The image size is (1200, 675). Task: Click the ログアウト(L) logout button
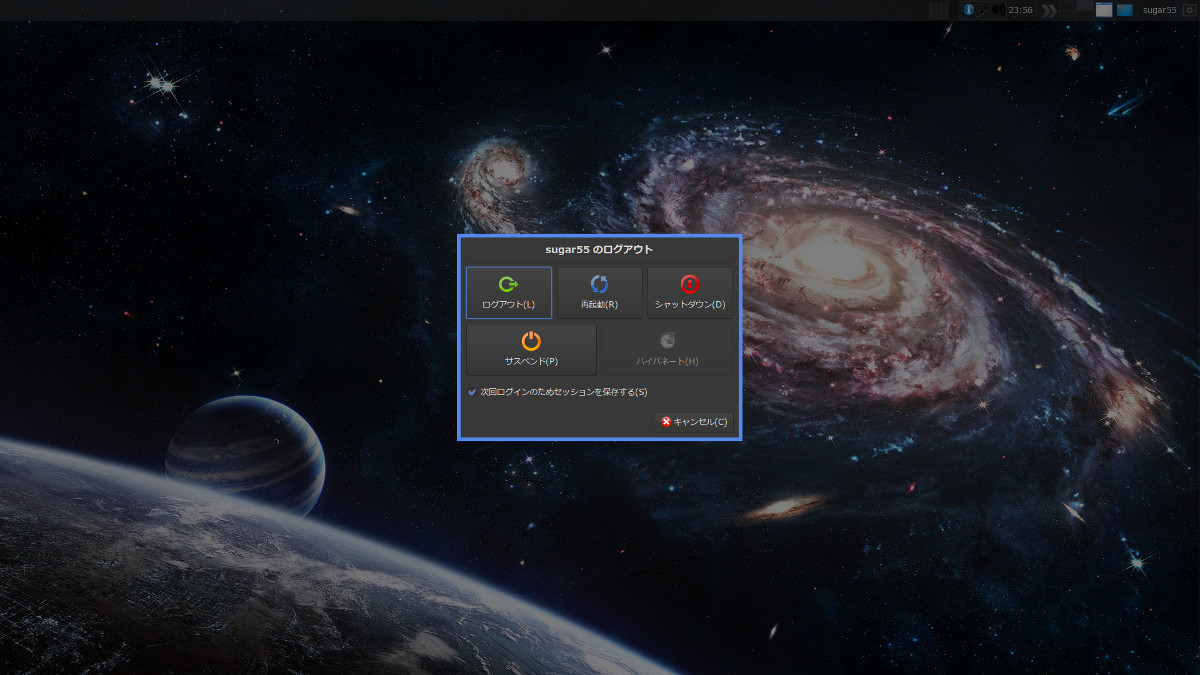(x=508, y=292)
